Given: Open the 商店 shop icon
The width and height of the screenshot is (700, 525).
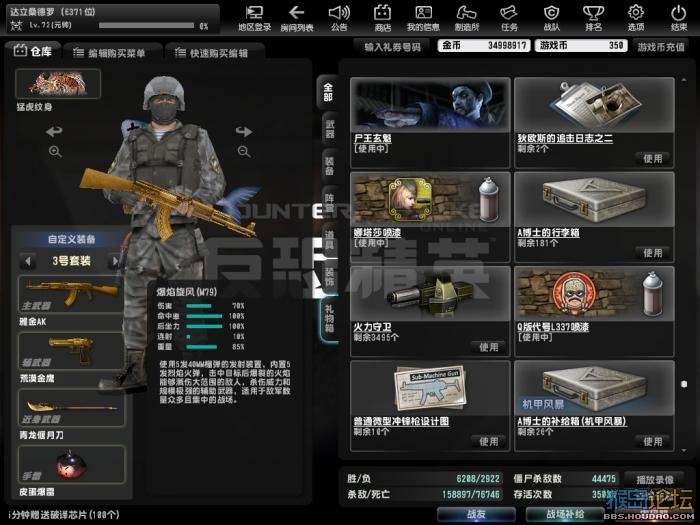Looking at the screenshot, I should click(382, 18).
